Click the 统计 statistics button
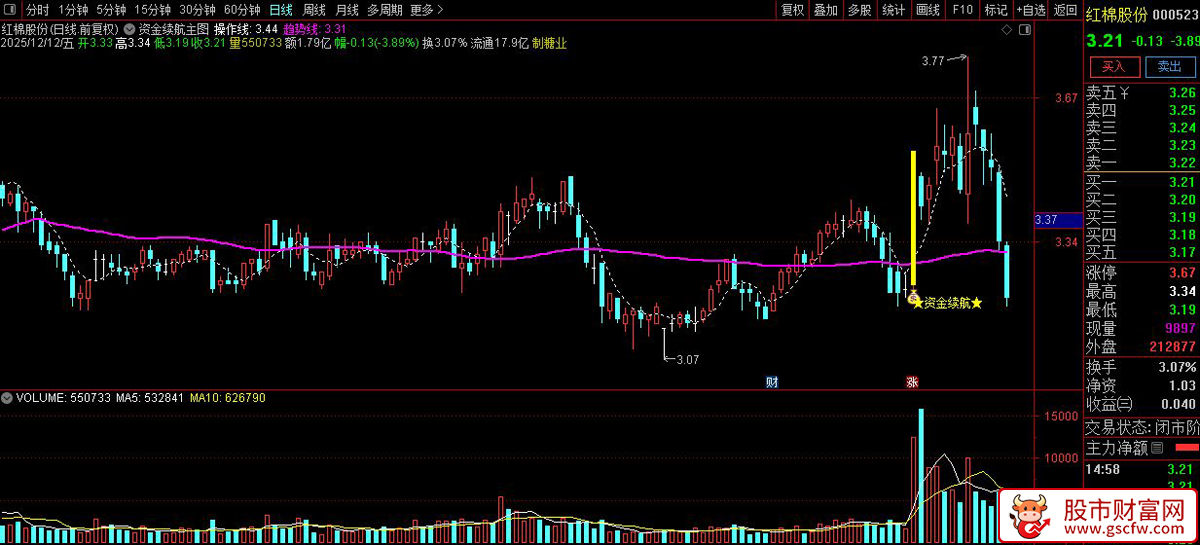The width and height of the screenshot is (1200, 545). (894, 10)
